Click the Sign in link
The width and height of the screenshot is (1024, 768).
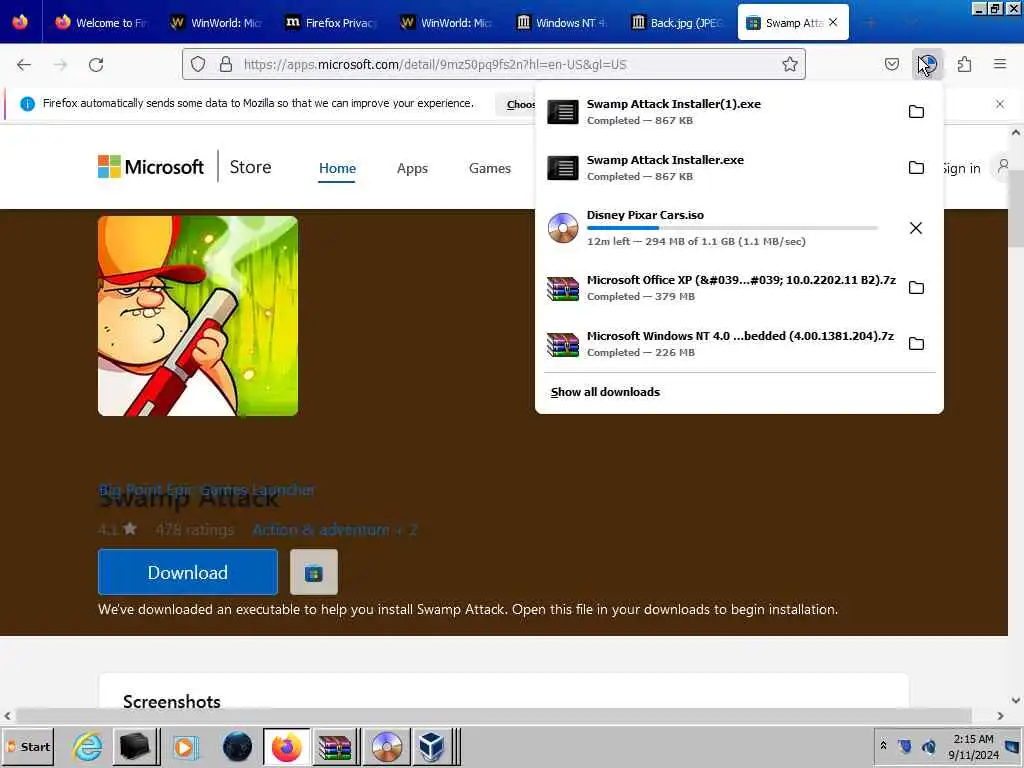click(x=961, y=168)
